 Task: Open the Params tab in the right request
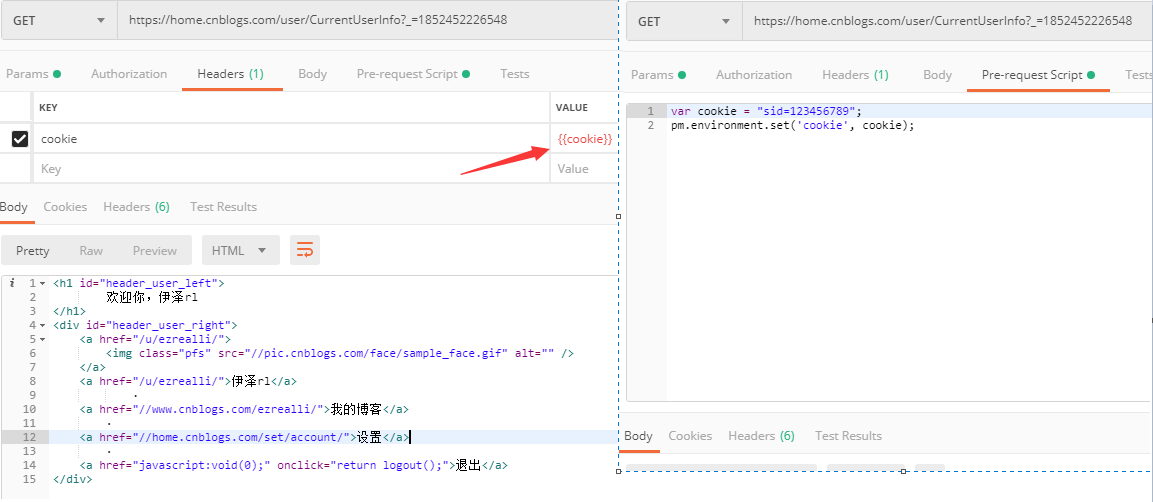click(653, 75)
